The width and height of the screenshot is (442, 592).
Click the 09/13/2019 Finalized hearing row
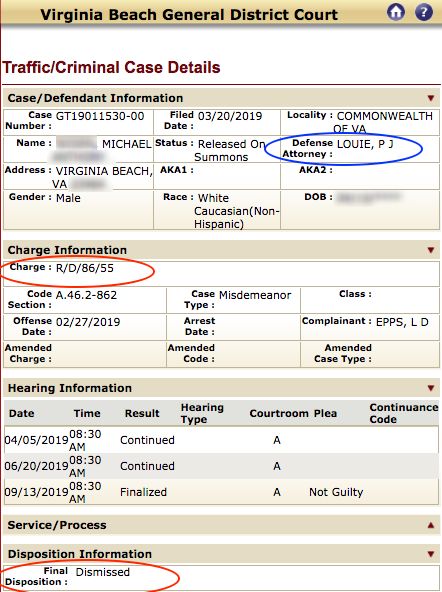click(221, 492)
